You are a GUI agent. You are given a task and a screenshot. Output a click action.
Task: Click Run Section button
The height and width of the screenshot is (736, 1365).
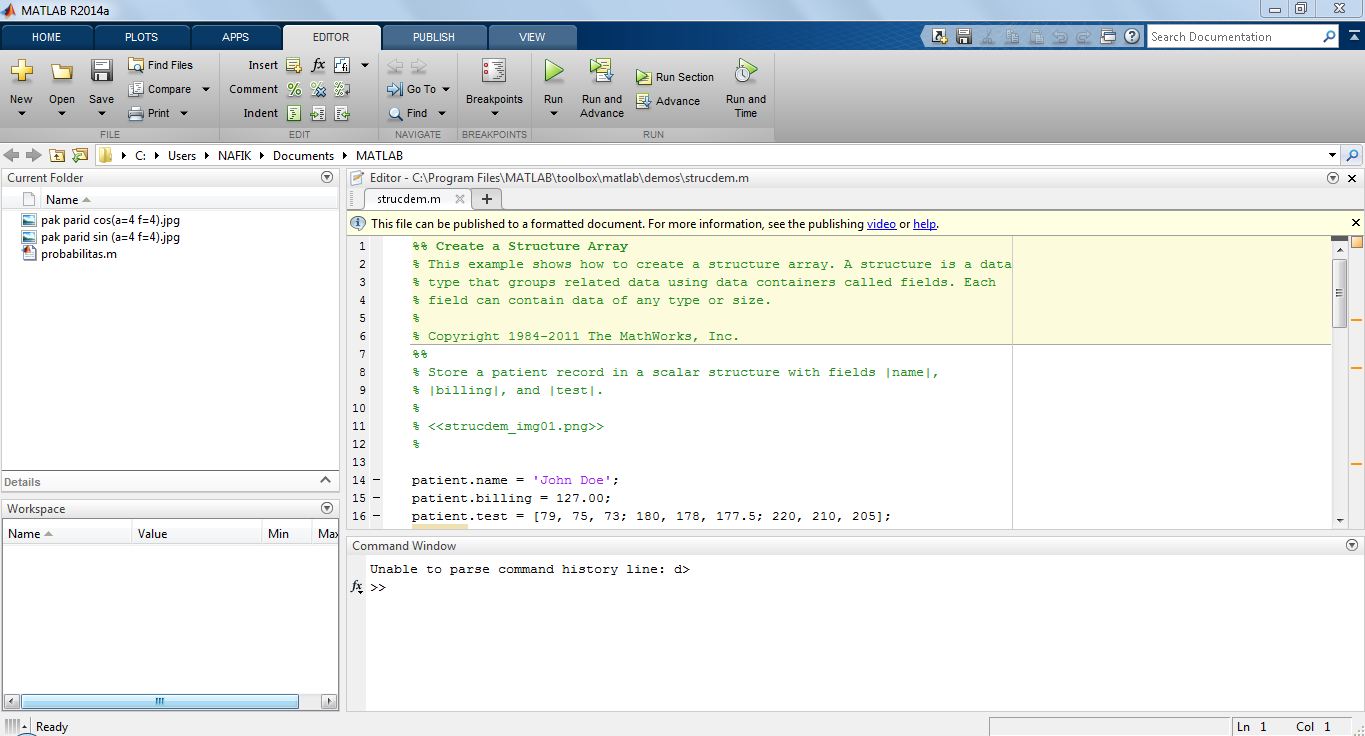(x=675, y=77)
